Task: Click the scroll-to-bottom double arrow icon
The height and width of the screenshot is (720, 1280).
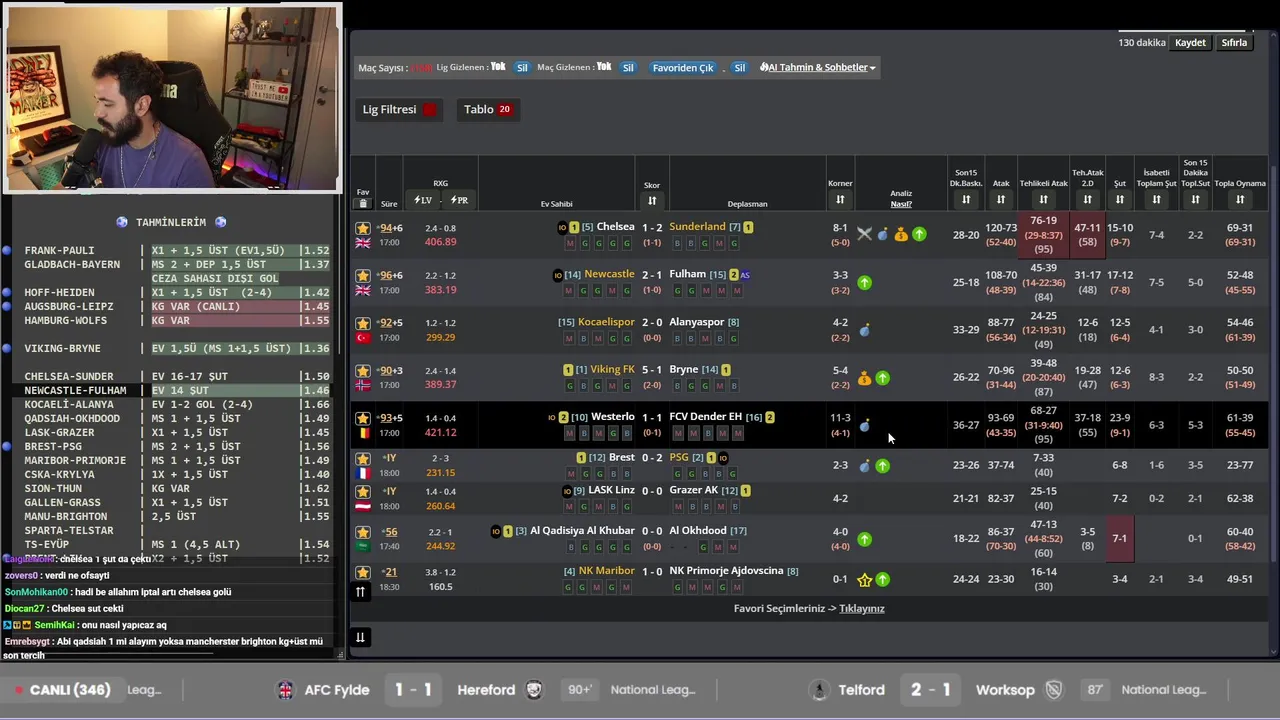Action: tap(360, 637)
